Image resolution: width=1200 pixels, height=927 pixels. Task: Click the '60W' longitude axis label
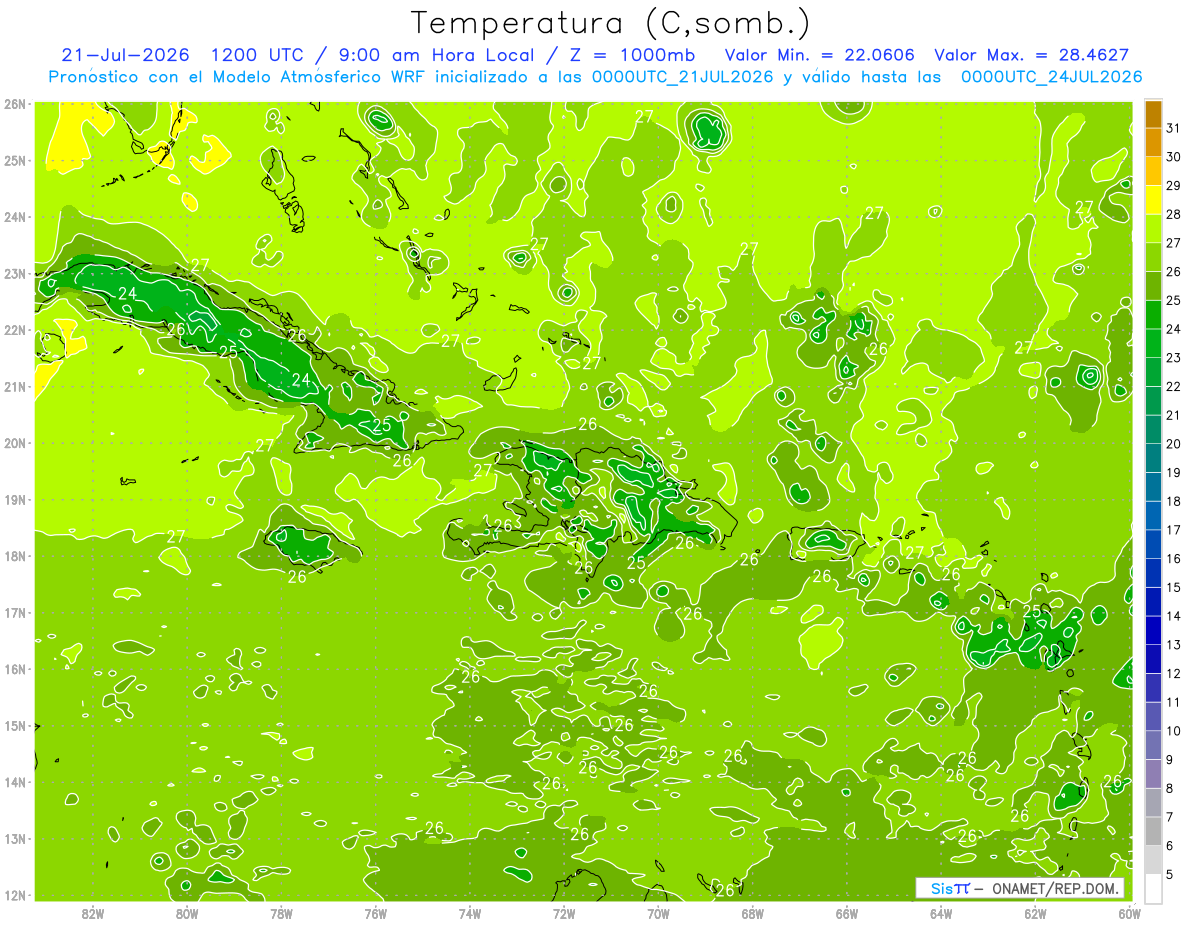pyautogui.click(x=1129, y=913)
